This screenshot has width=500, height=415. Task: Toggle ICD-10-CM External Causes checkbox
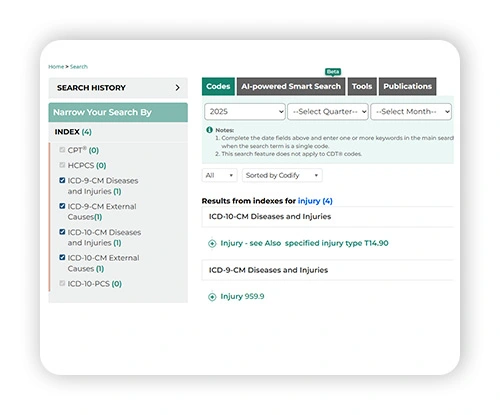click(62, 257)
